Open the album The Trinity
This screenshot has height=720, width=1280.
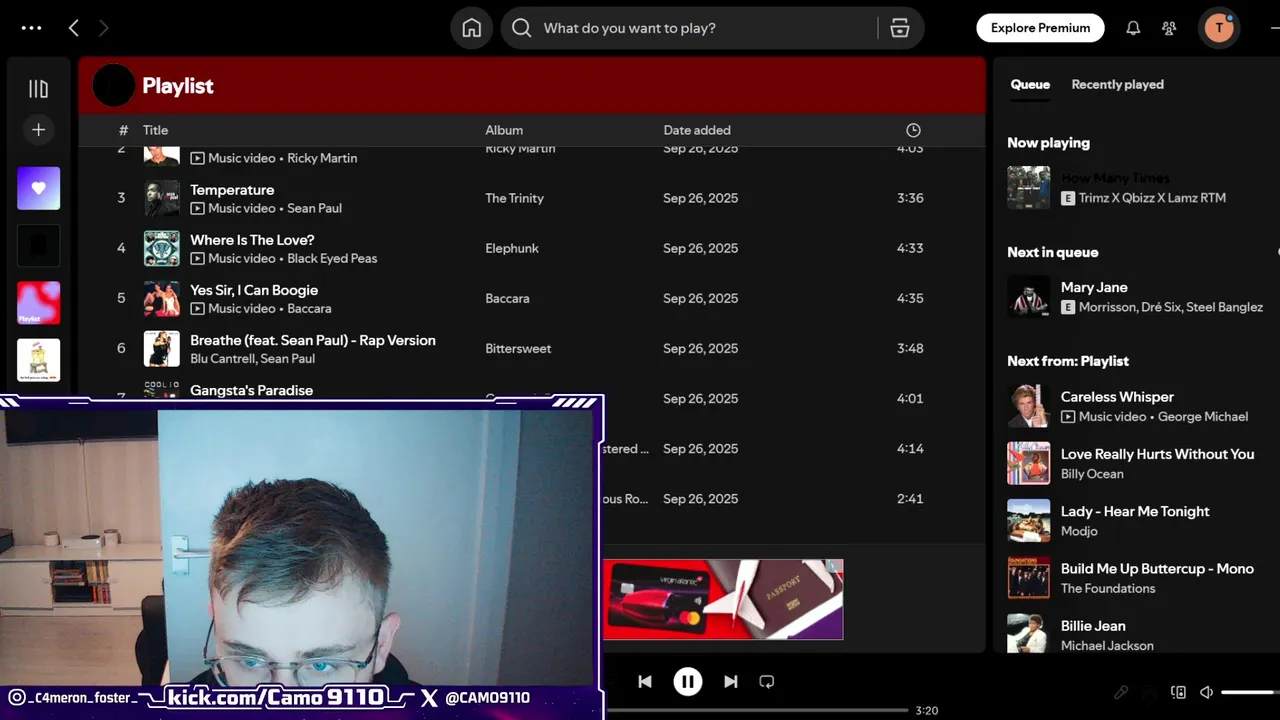coord(514,198)
